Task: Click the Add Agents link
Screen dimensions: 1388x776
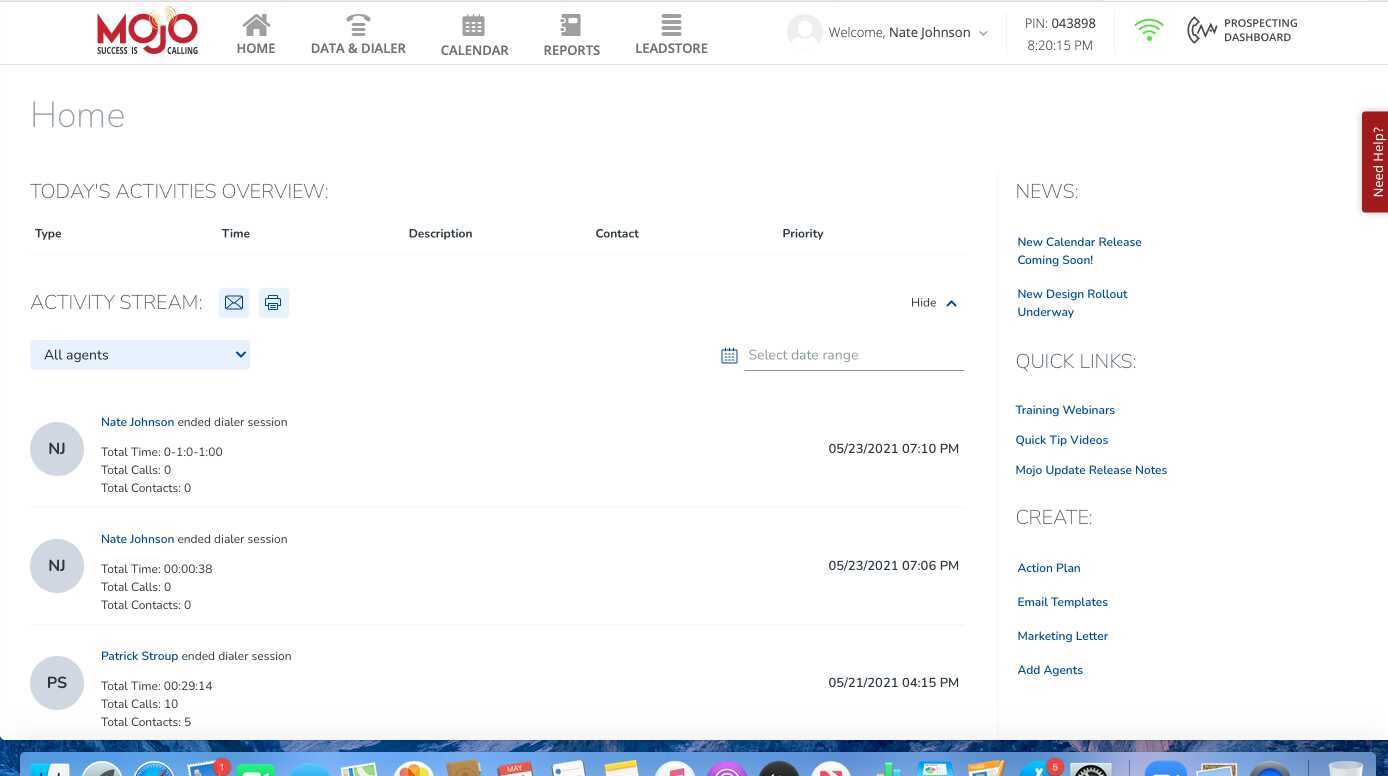Action: 1050,670
